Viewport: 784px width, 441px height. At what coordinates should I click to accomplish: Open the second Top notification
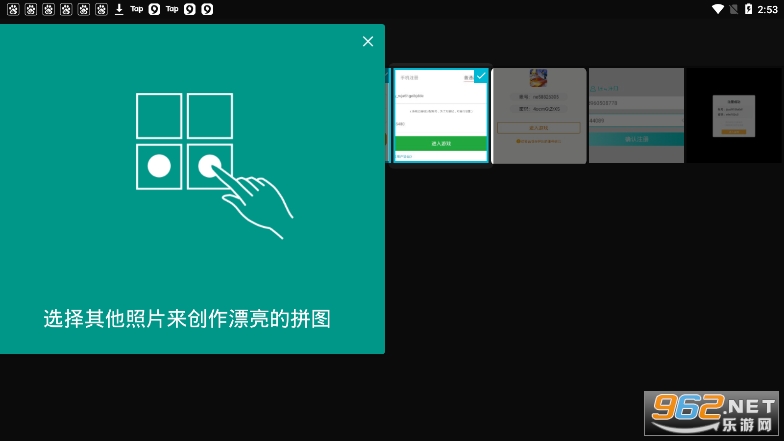click(172, 9)
